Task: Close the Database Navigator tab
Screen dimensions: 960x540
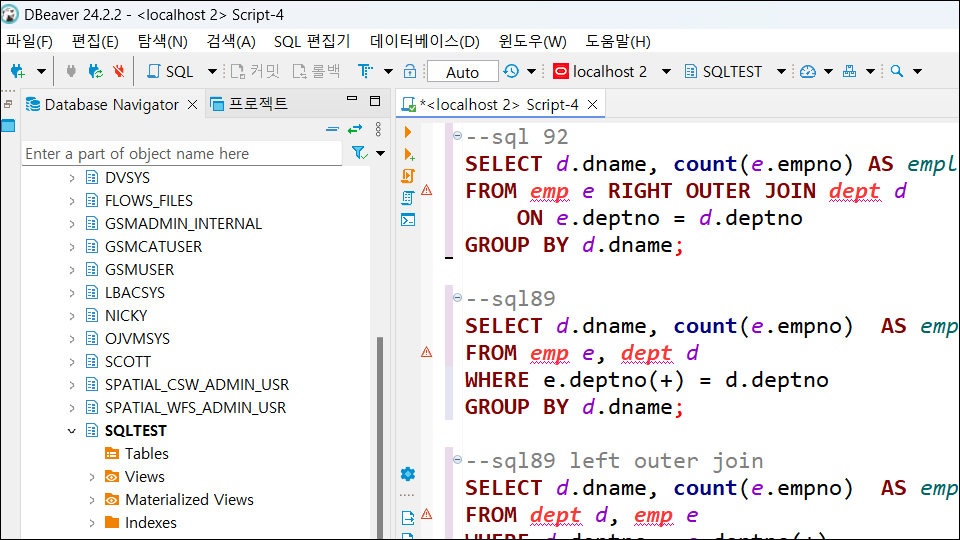Action: click(192, 105)
